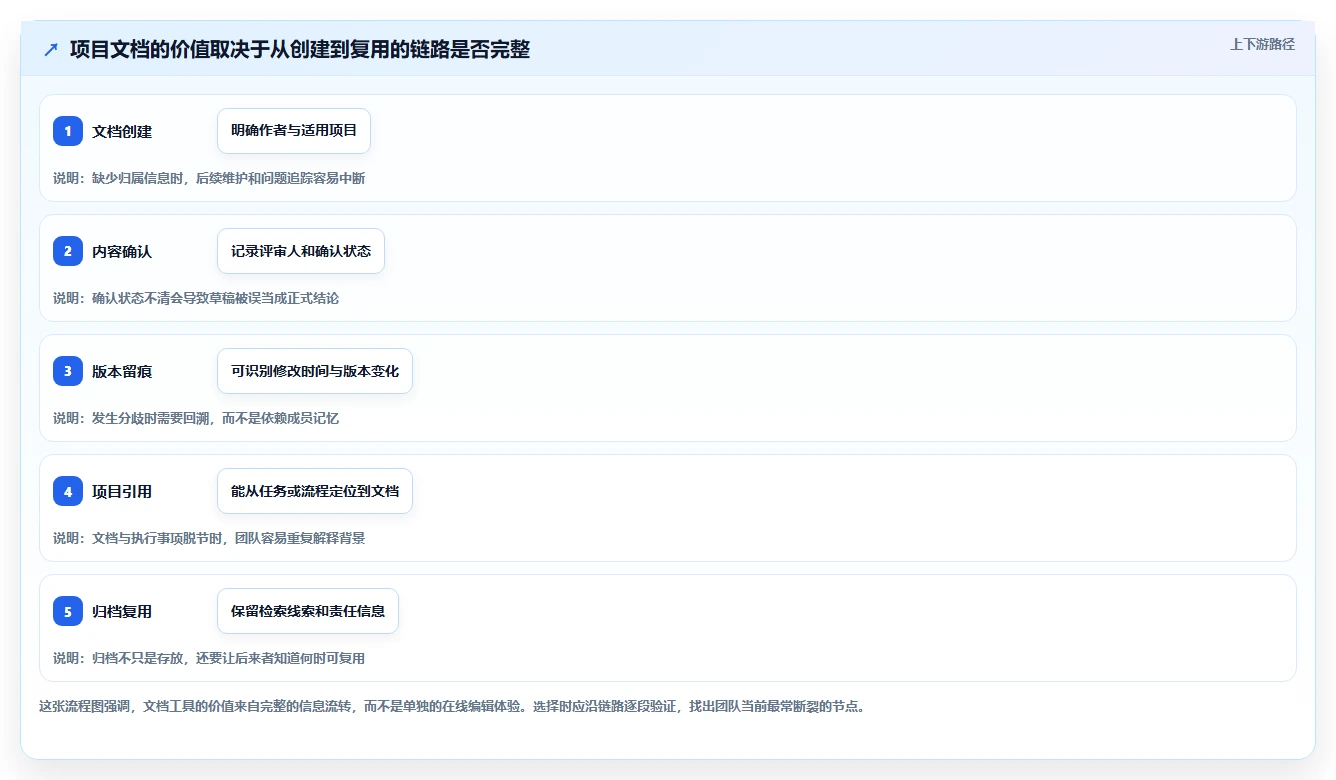
Task: Click the 版本留痕 step title
Action: tap(122, 371)
